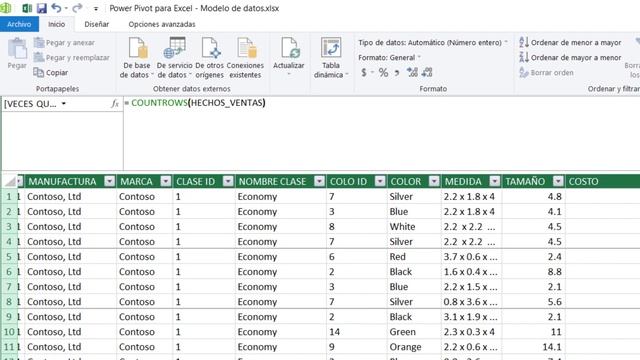Click the TAMAÑO cell 5.6
The width and height of the screenshot is (640, 360).
pyautogui.click(x=533, y=302)
